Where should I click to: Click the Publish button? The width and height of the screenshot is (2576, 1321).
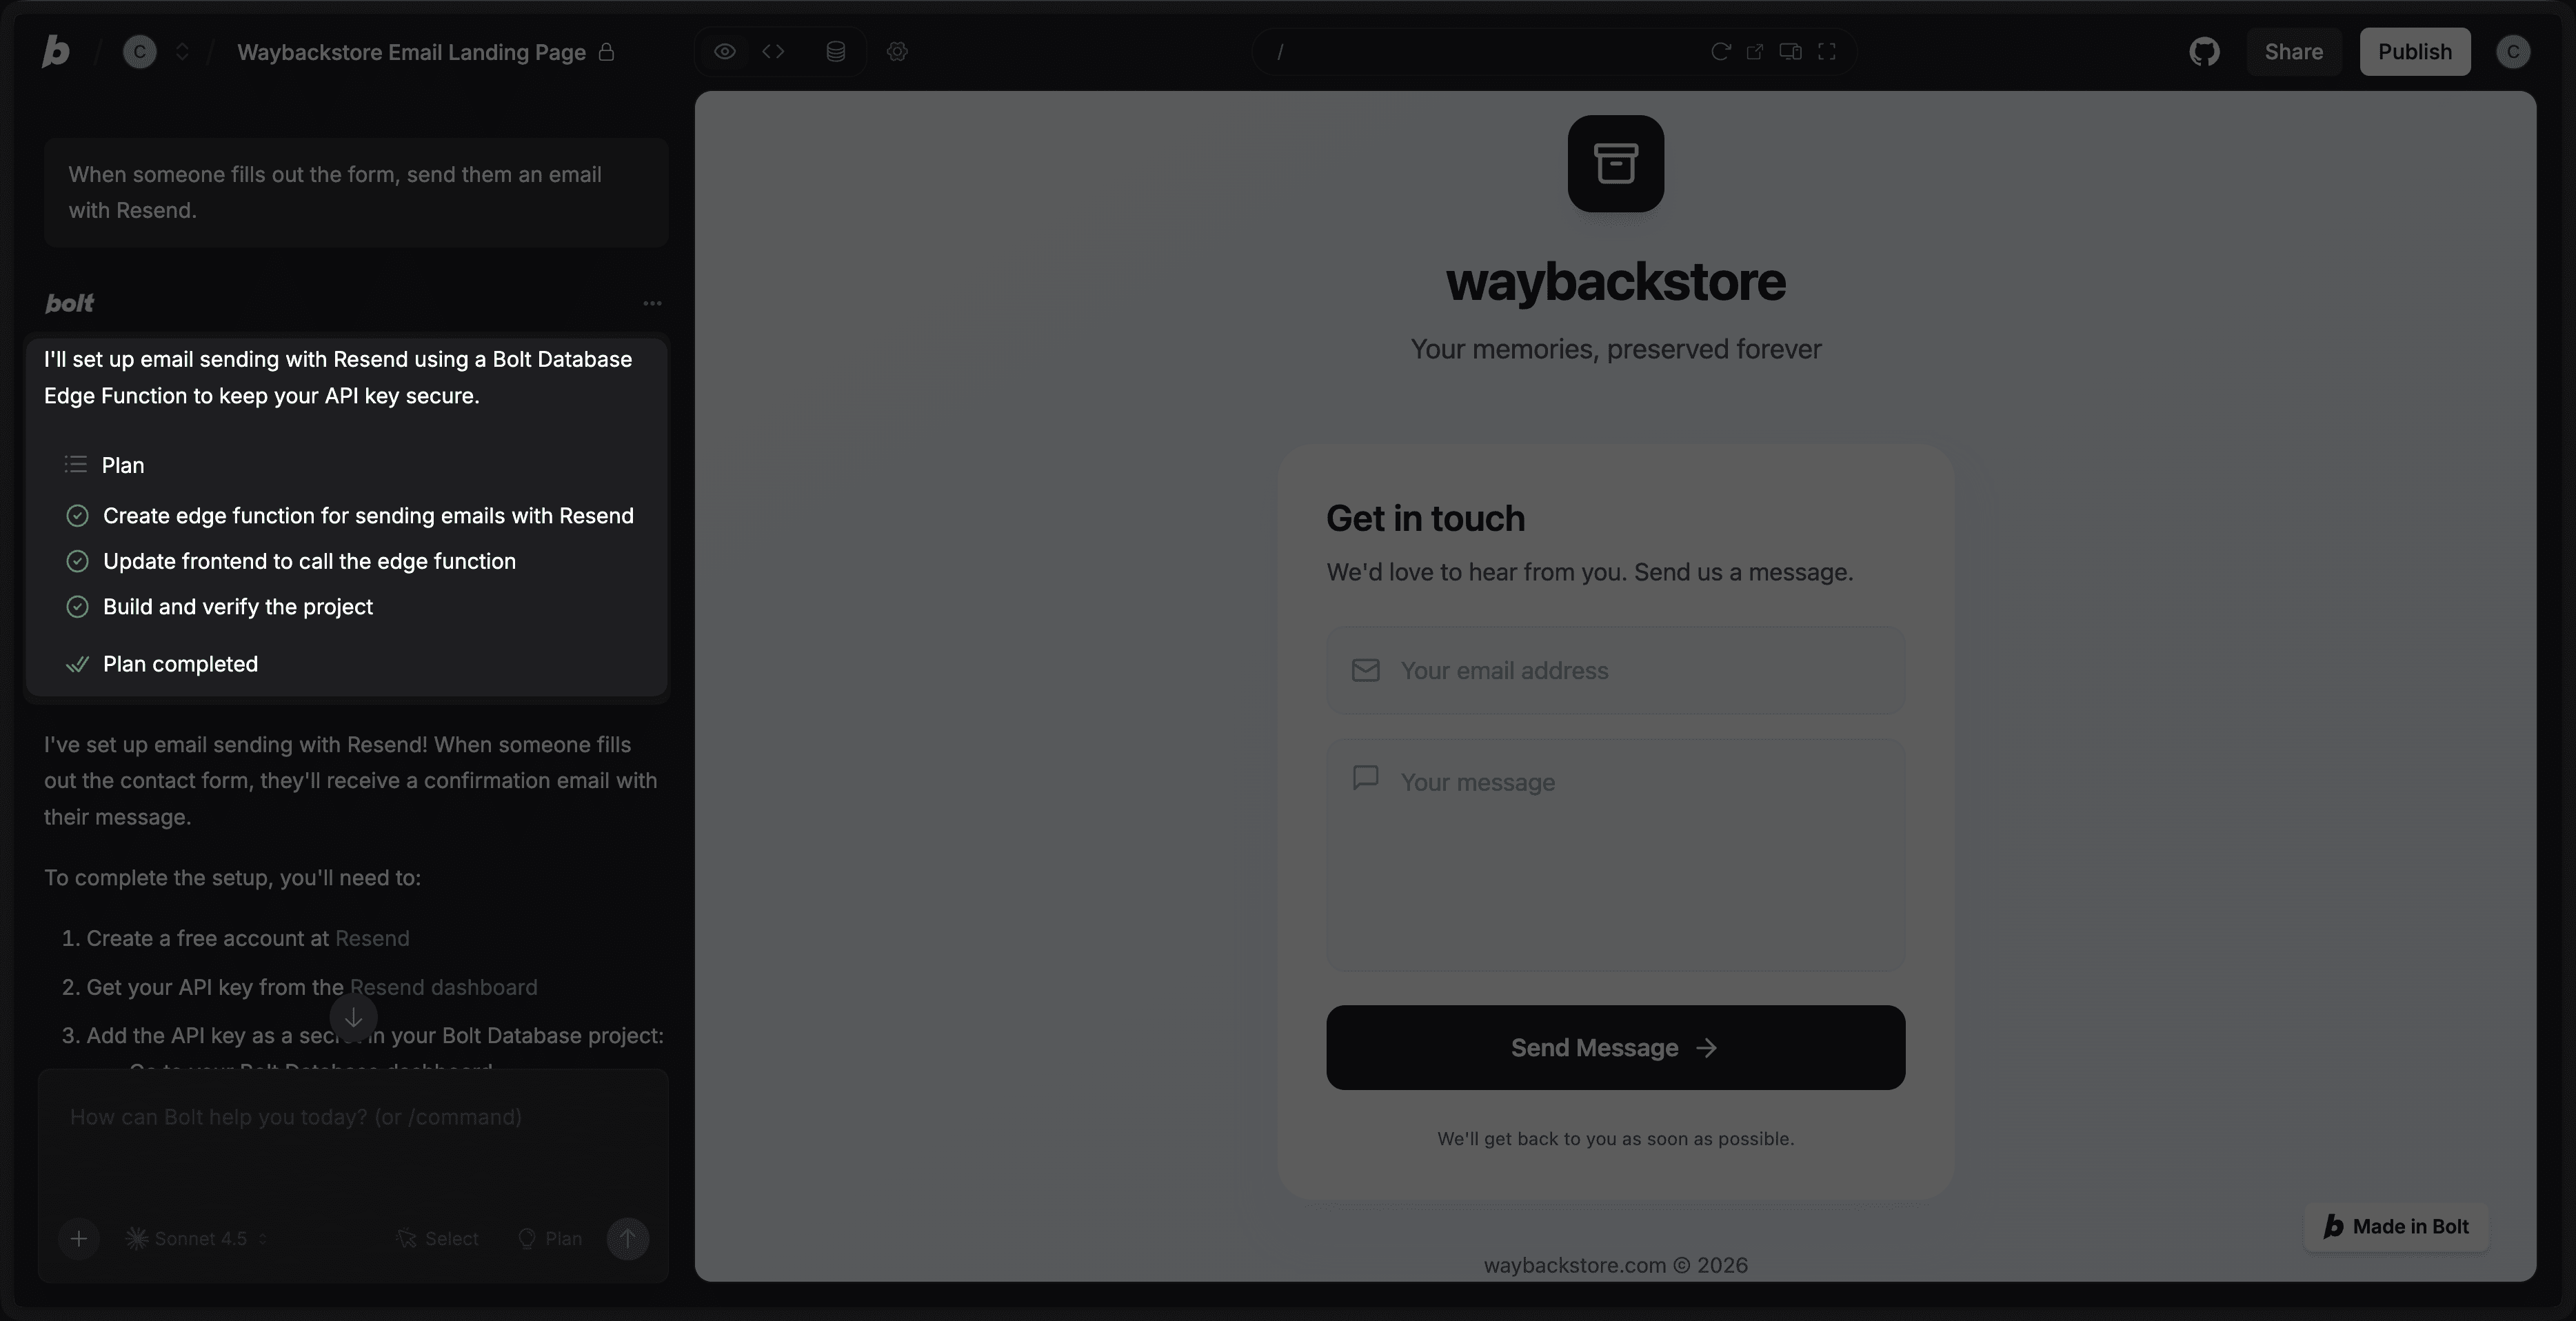pos(2414,52)
